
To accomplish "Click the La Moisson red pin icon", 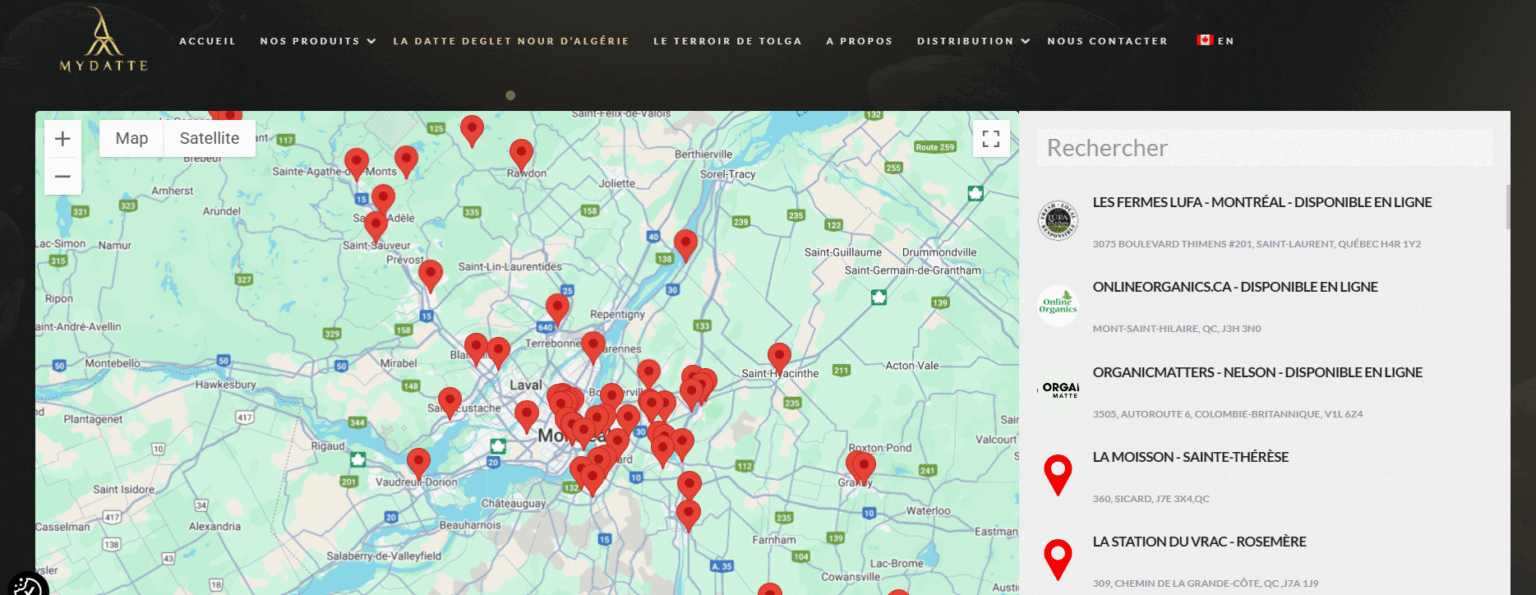I will 1058,475.
